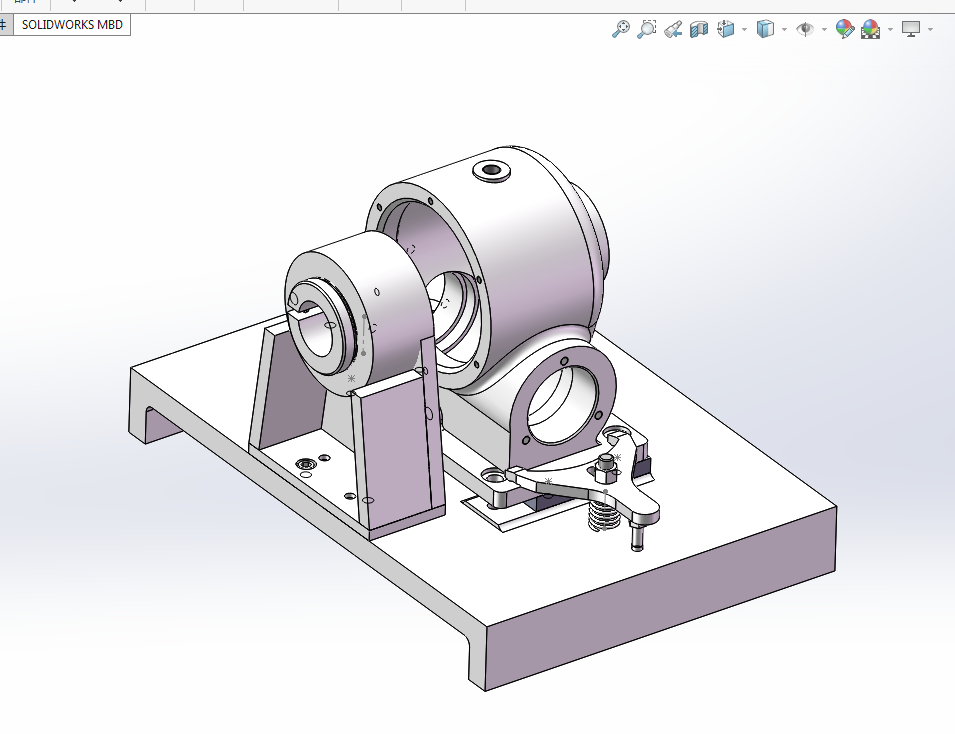Click the Apply Scene icon
Image resolution: width=955 pixels, height=734 pixels.
[871, 29]
